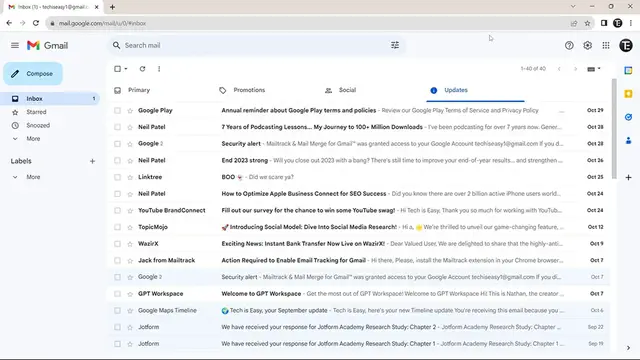This screenshot has height=360, width=640.
Task: Open Google Calendar side panel
Action: click(x=628, y=70)
